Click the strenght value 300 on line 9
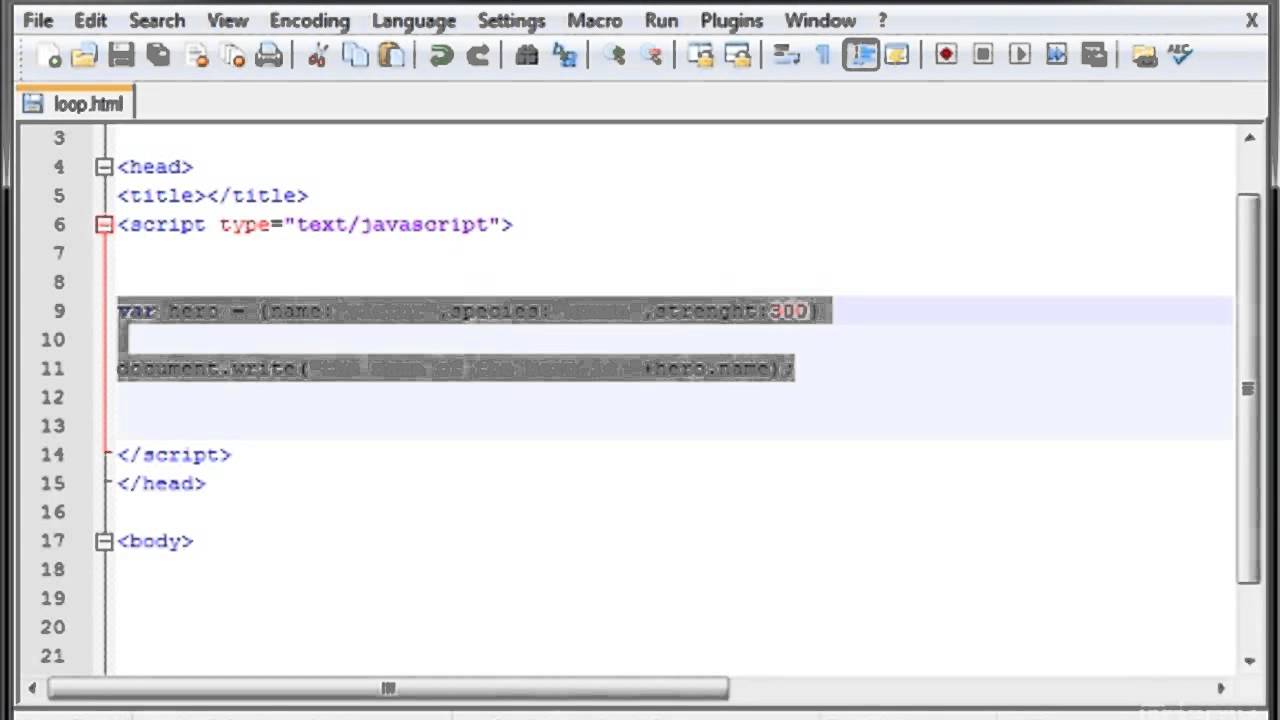 tap(788, 311)
